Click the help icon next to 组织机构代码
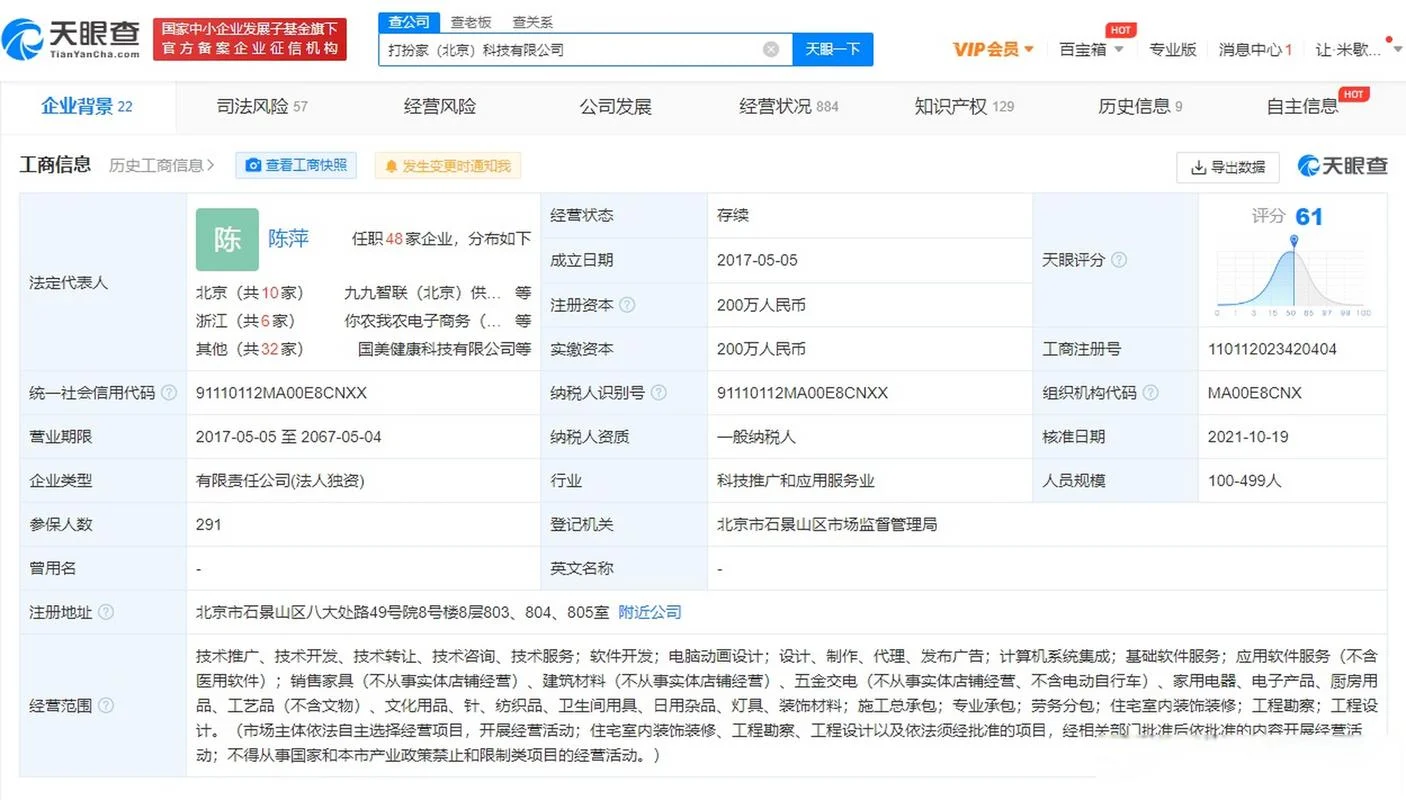The image size is (1406, 800). [x=1151, y=393]
